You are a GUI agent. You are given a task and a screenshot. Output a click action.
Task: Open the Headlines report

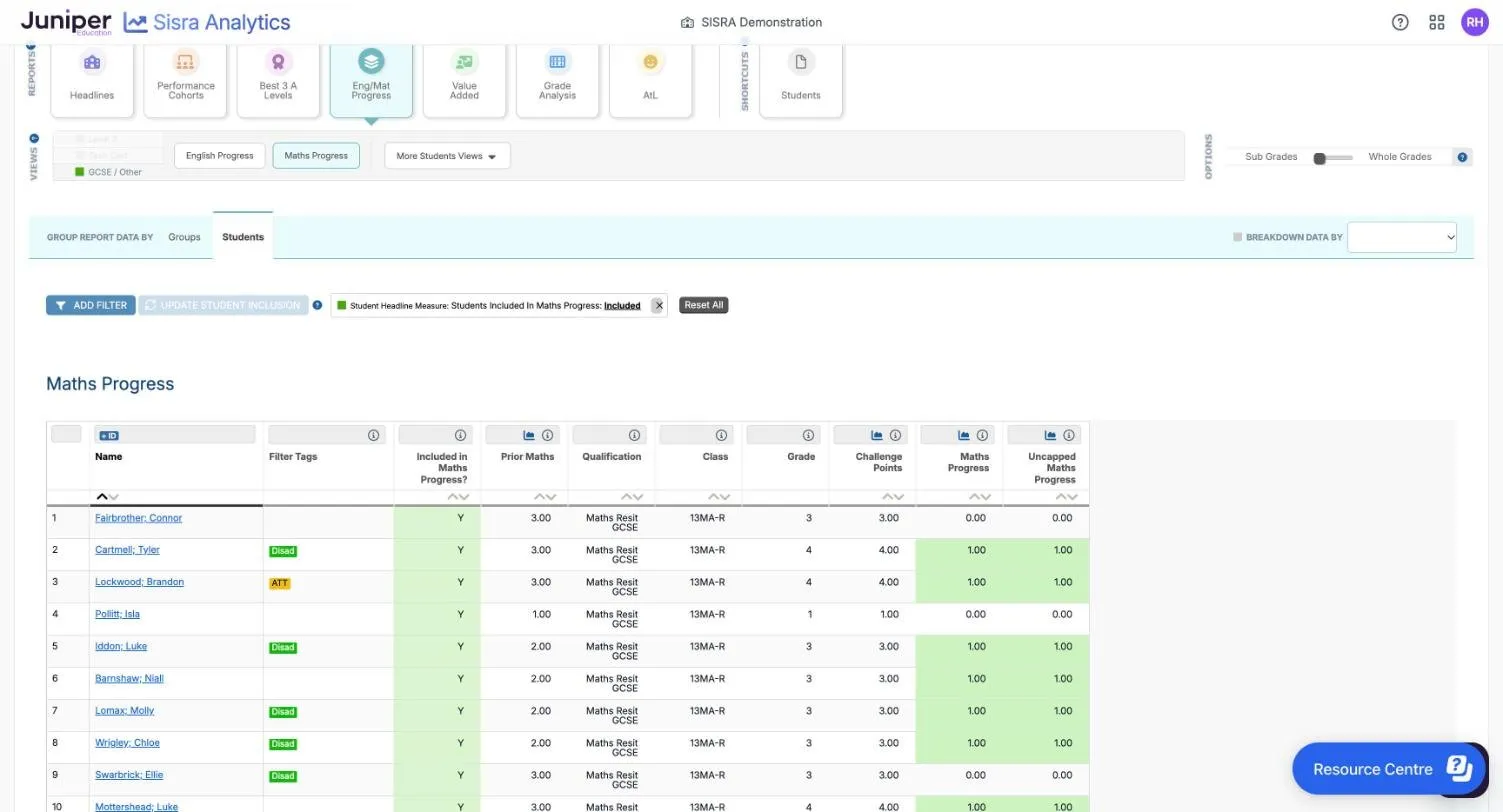point(92,80)
